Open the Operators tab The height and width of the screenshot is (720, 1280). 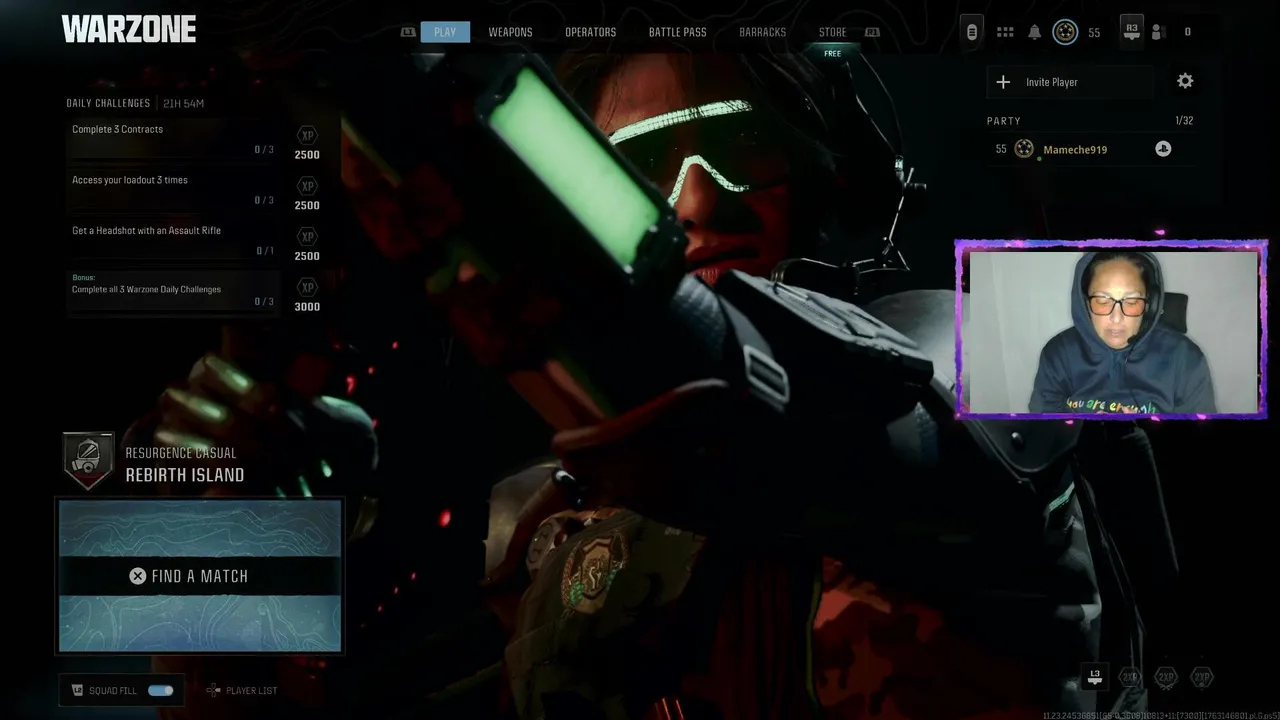pyautogui.click(x=591, y=32)
